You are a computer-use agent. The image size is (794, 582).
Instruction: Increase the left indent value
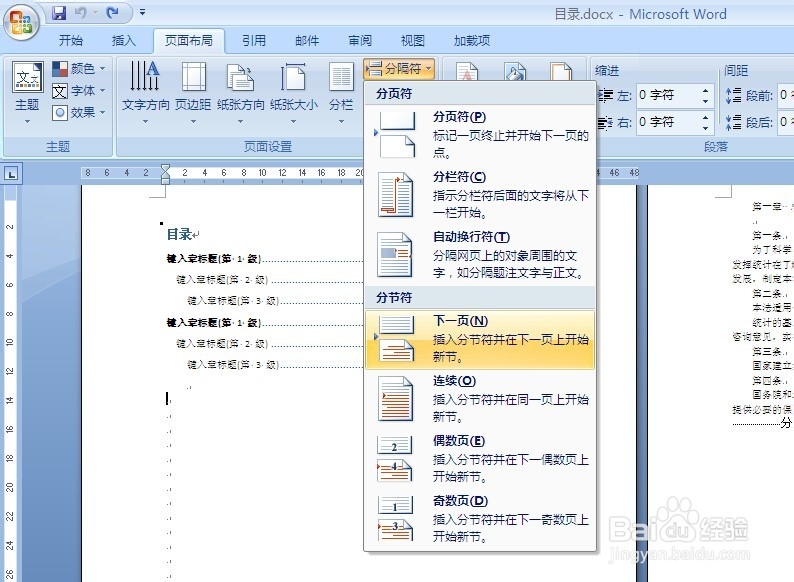(x=706, y=90)
